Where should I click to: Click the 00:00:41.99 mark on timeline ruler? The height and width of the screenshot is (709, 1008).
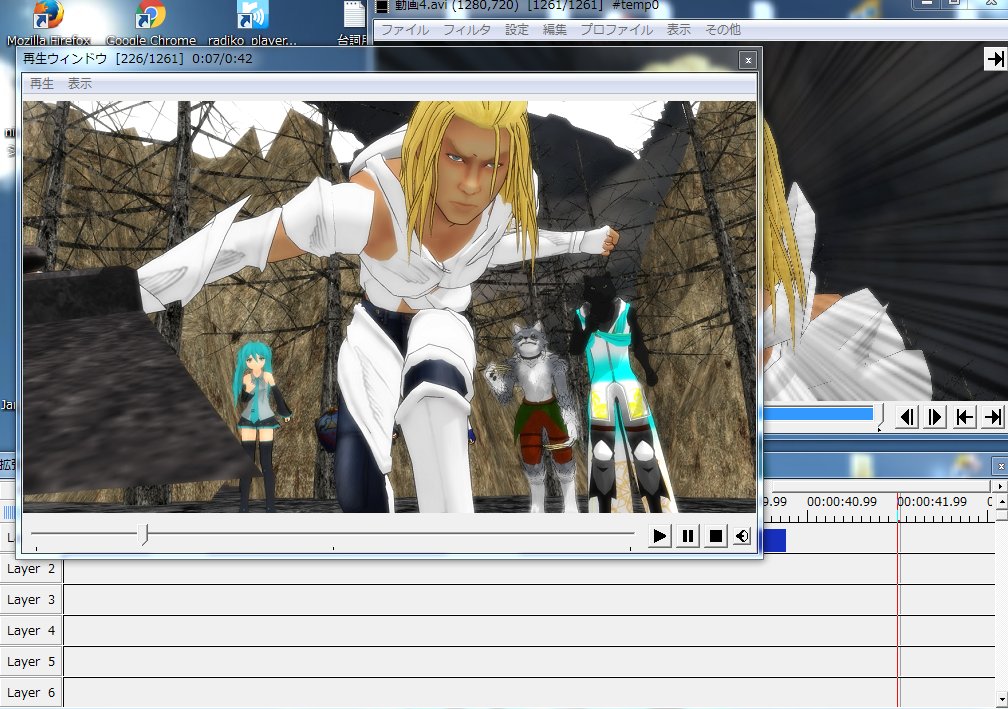(x=932, y=501)
